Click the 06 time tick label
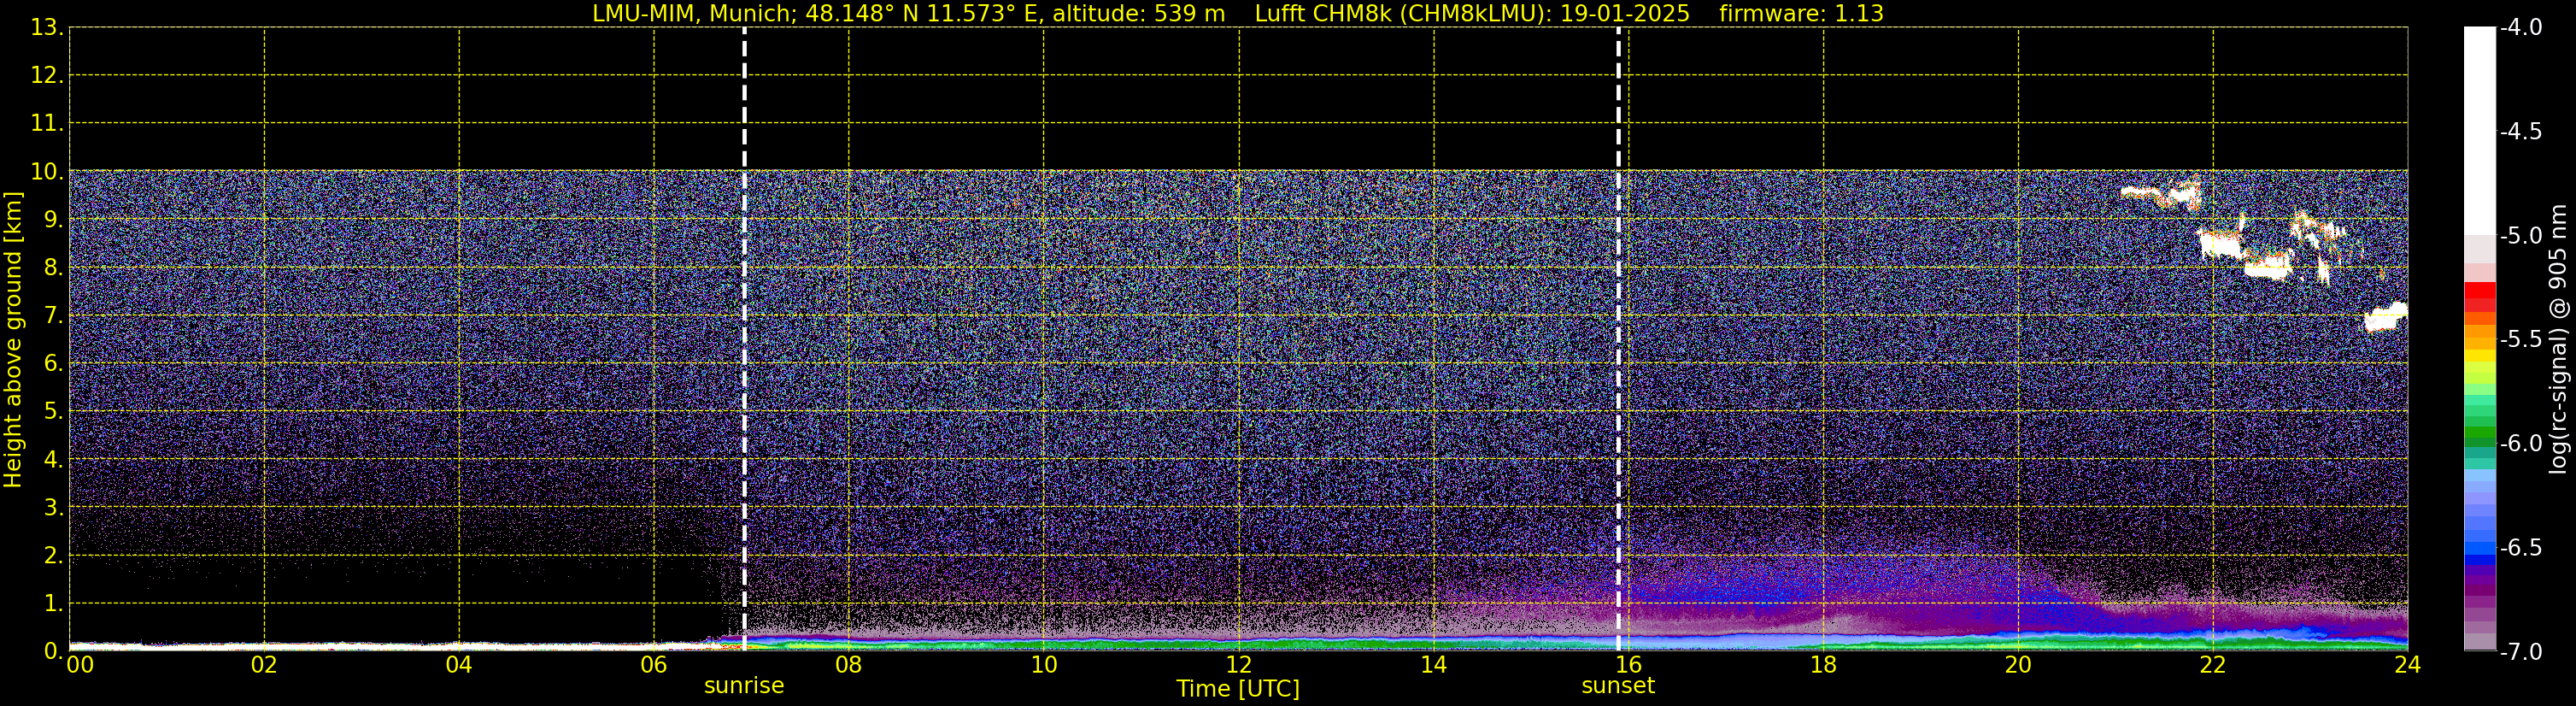Screen dimensions: 2576x706 [x=654, y=665]
